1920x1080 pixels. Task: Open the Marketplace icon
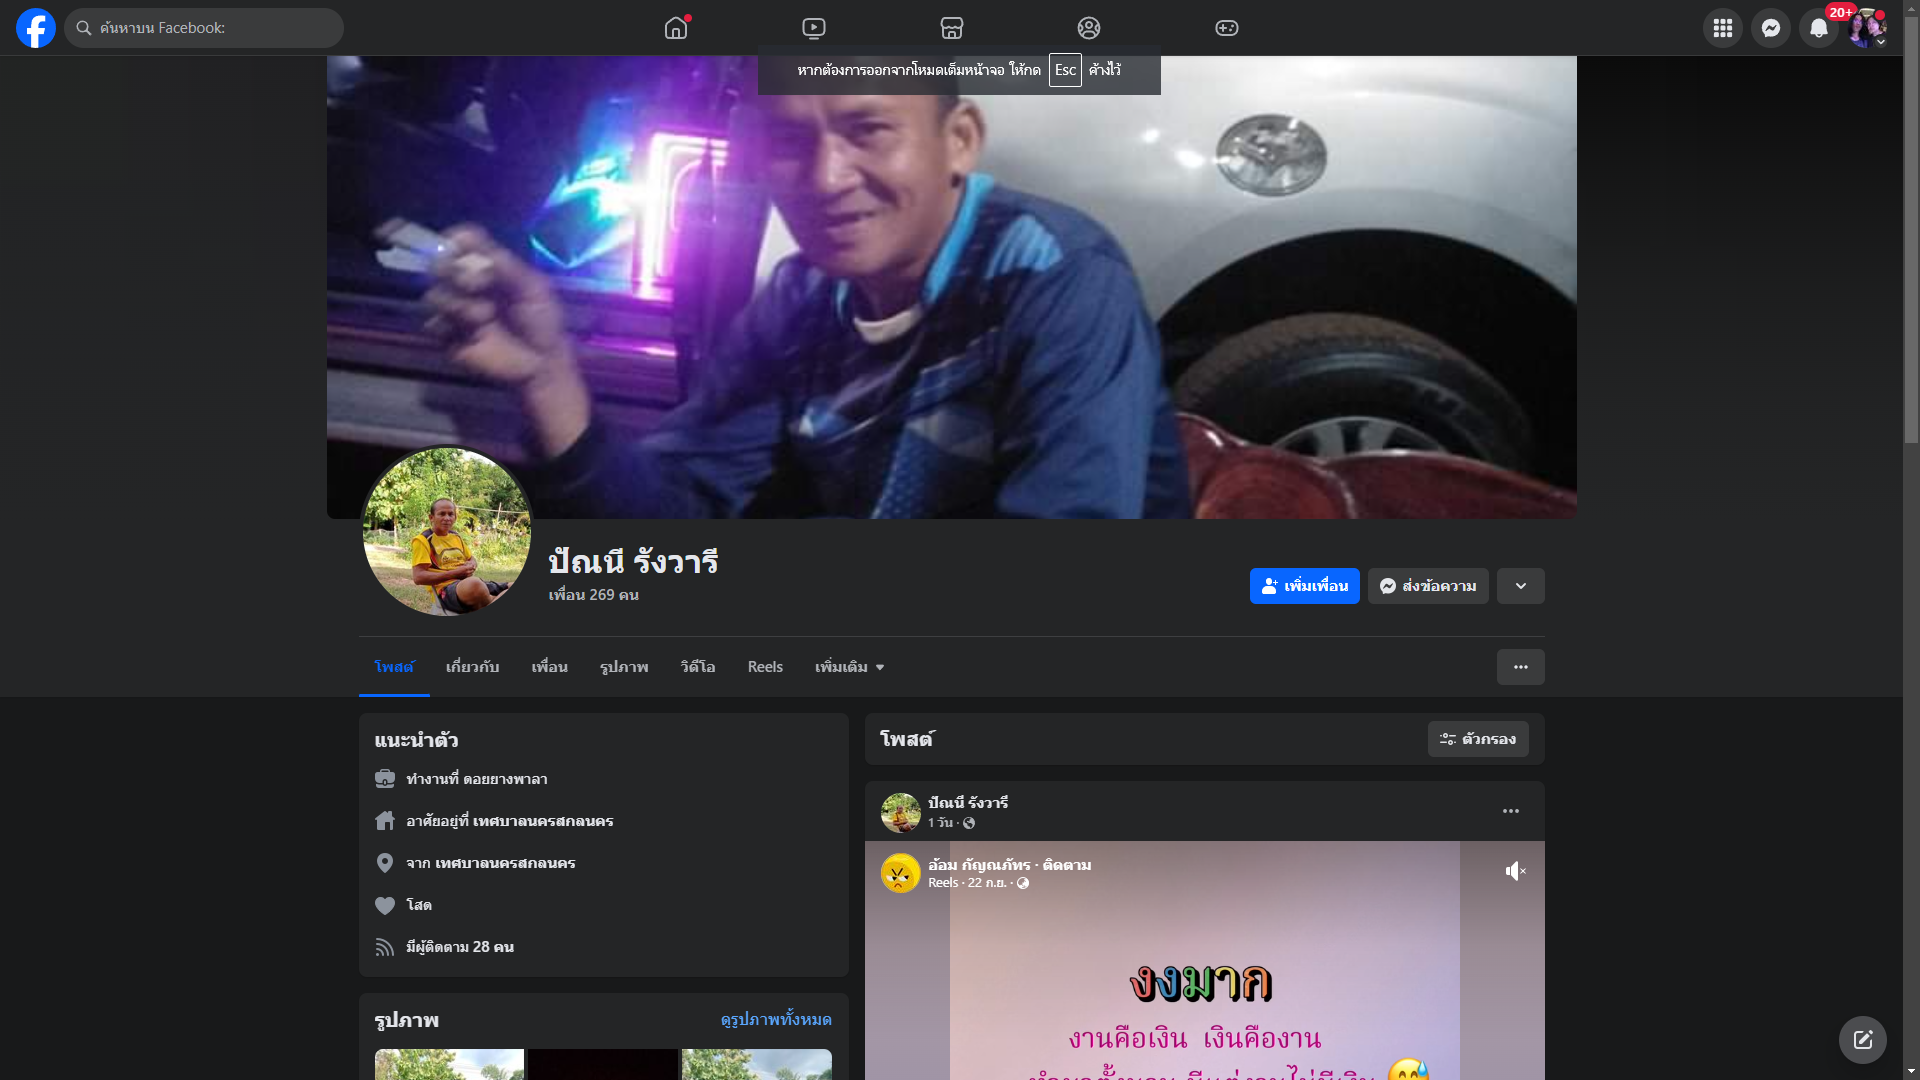[951, 28]
